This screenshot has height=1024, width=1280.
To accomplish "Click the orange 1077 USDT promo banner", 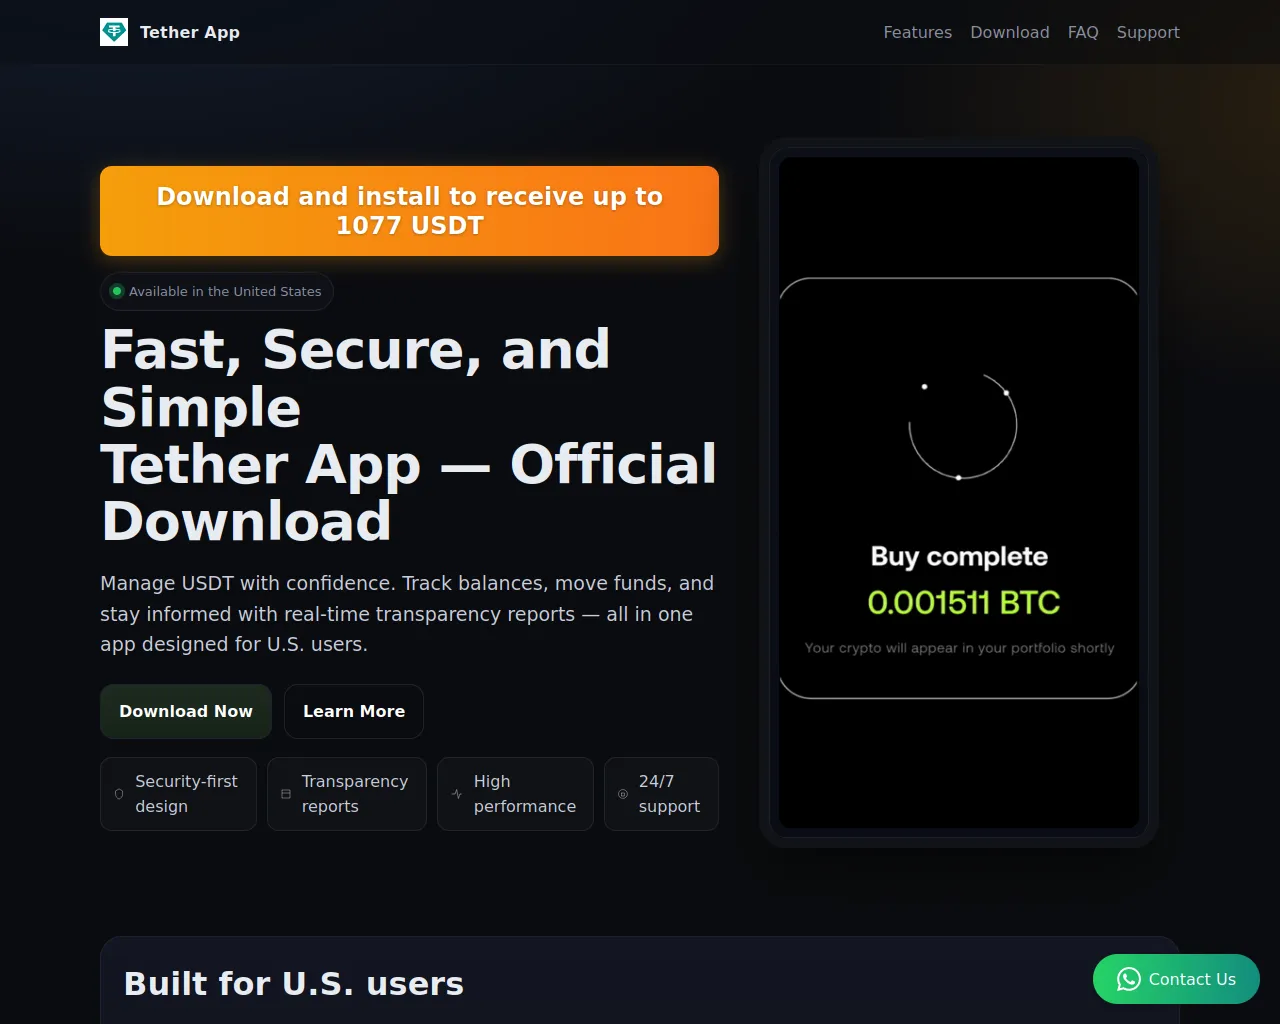I will pyautogui.click(x=409, y=211).
